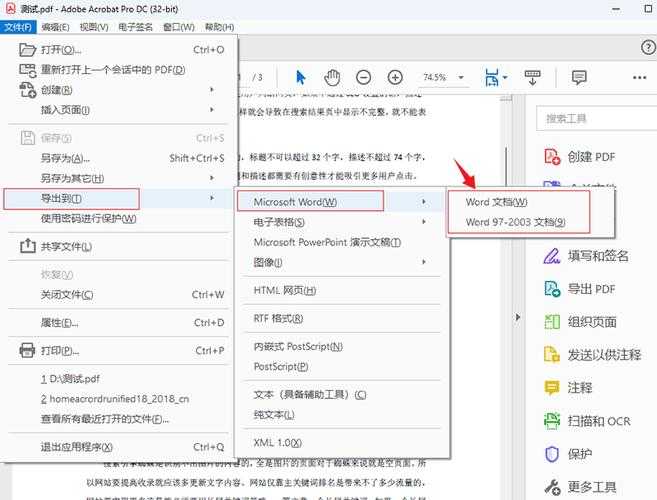Choose Close File (关闭文件) entry
This screenshot has width=657, height=500.
(67, 295)
